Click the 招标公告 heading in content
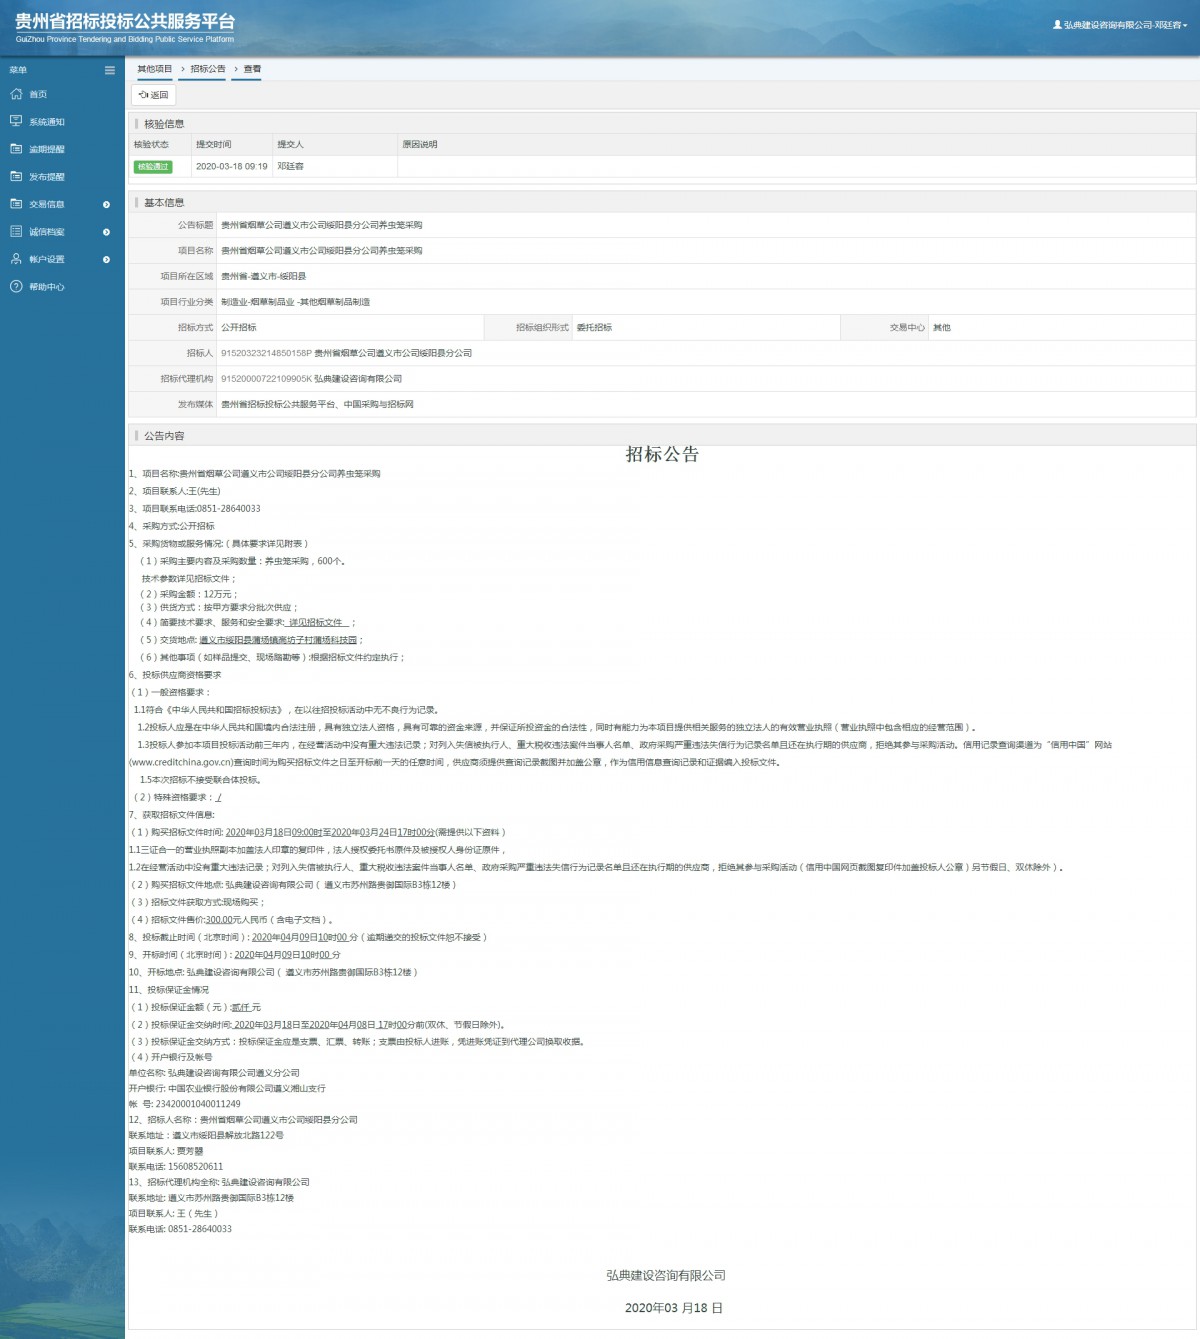This screenshot has width=1200, height=1339. point(662,454)
